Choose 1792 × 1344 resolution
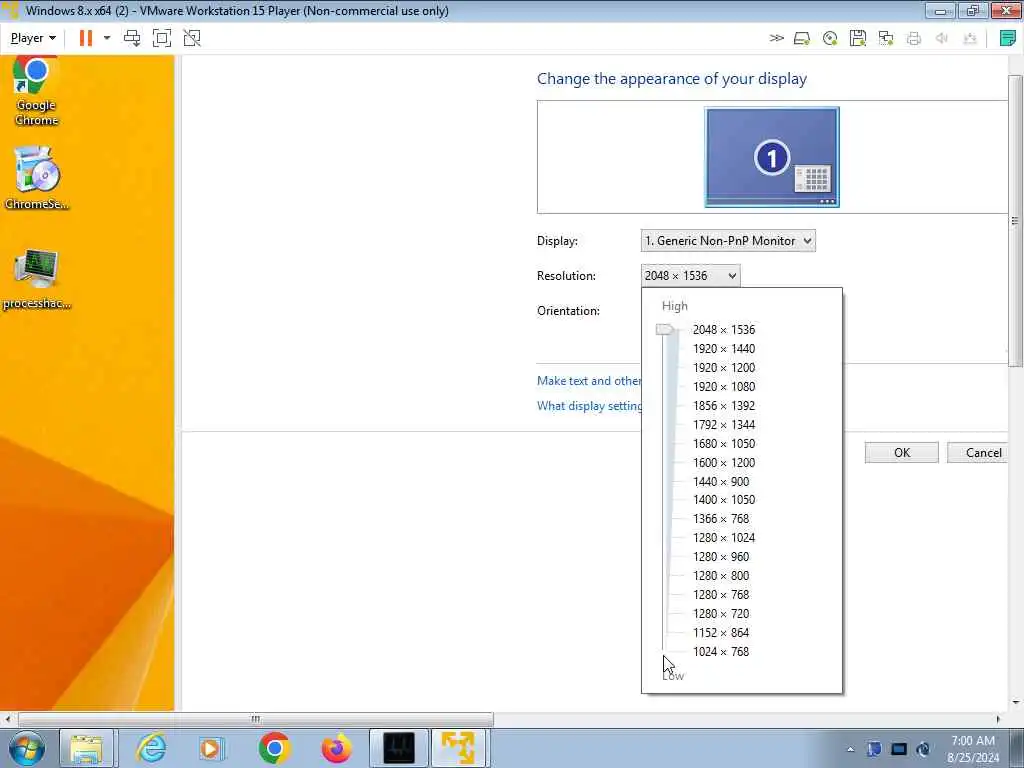Image resolution: width=1024 pixels, height=768 pixels. point(724,424)
